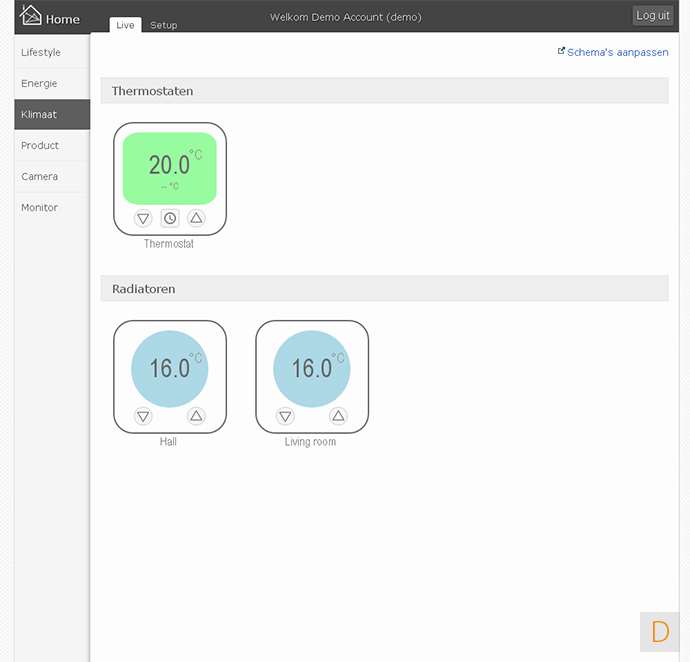Image resolution: width=690 pixels, height=662 pixels.
Task: Open the Monitor sidebar item
Action: pyautogui.click(x=39, y=207)
